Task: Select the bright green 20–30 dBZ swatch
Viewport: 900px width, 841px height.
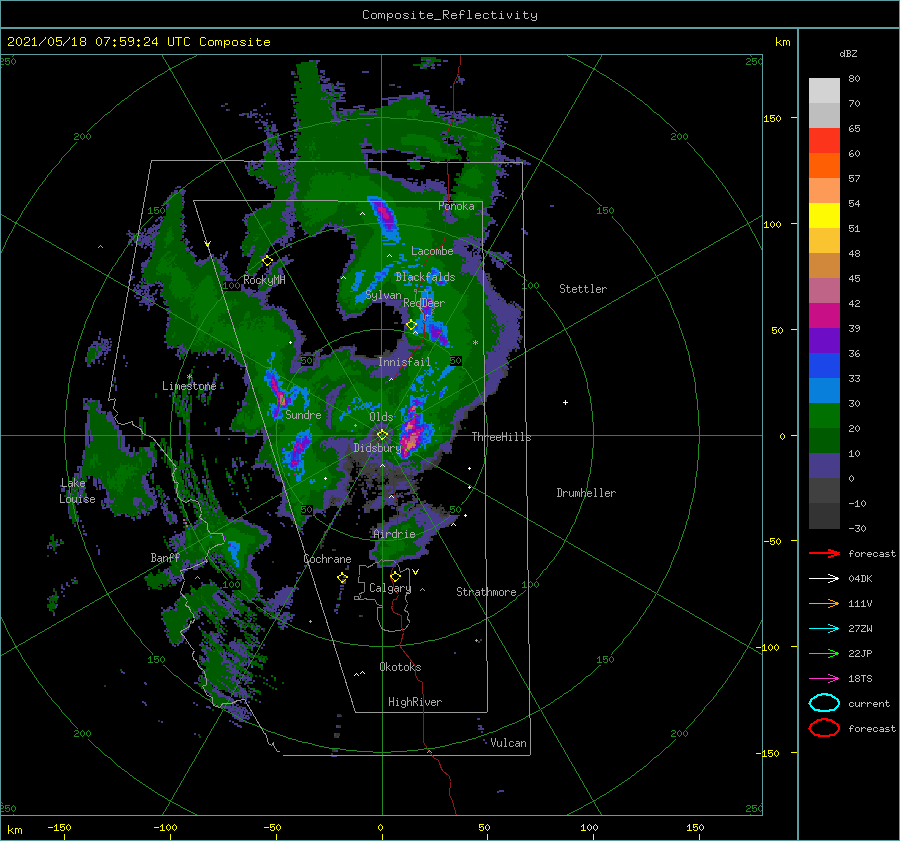Action: point(824,416)
